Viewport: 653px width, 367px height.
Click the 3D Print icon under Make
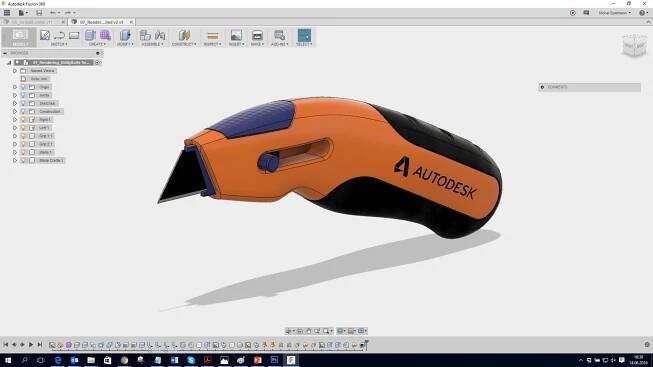[x=257, y=35]
